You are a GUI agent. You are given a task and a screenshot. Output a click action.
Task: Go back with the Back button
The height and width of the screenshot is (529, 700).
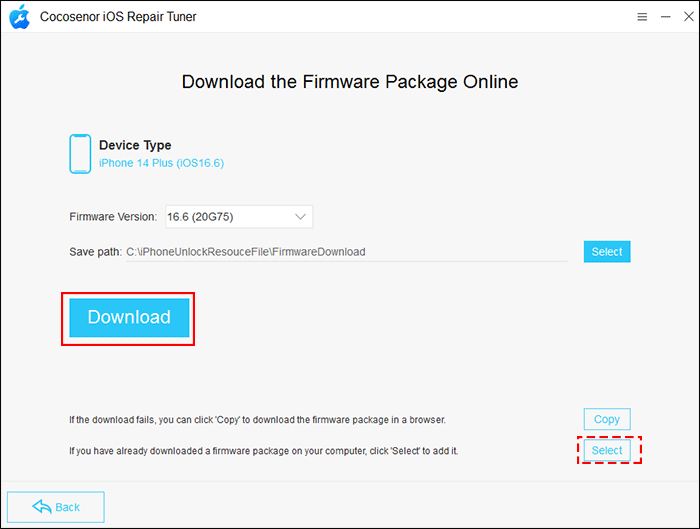pos(56,507)
